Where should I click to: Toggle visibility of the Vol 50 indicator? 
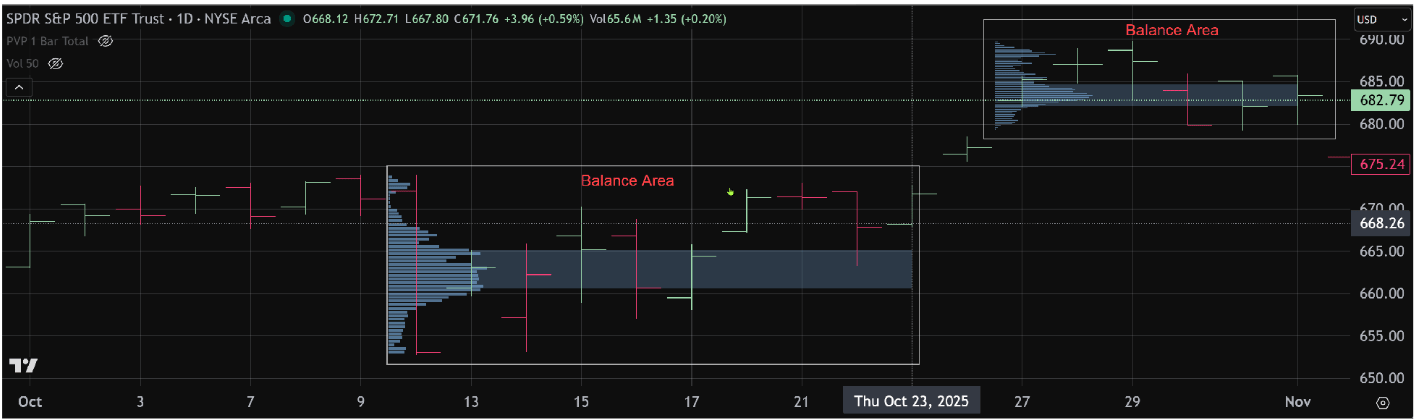coord(56,63)
